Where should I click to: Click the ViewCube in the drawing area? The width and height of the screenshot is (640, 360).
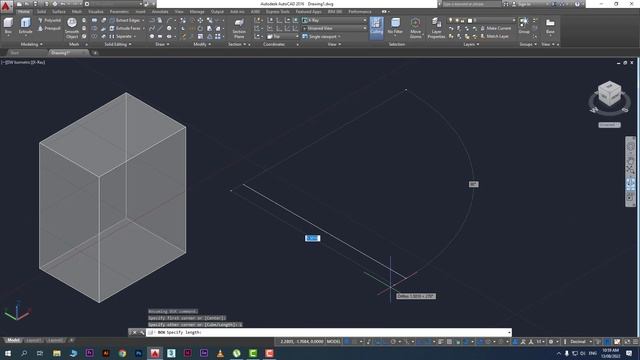coord(609,94)
